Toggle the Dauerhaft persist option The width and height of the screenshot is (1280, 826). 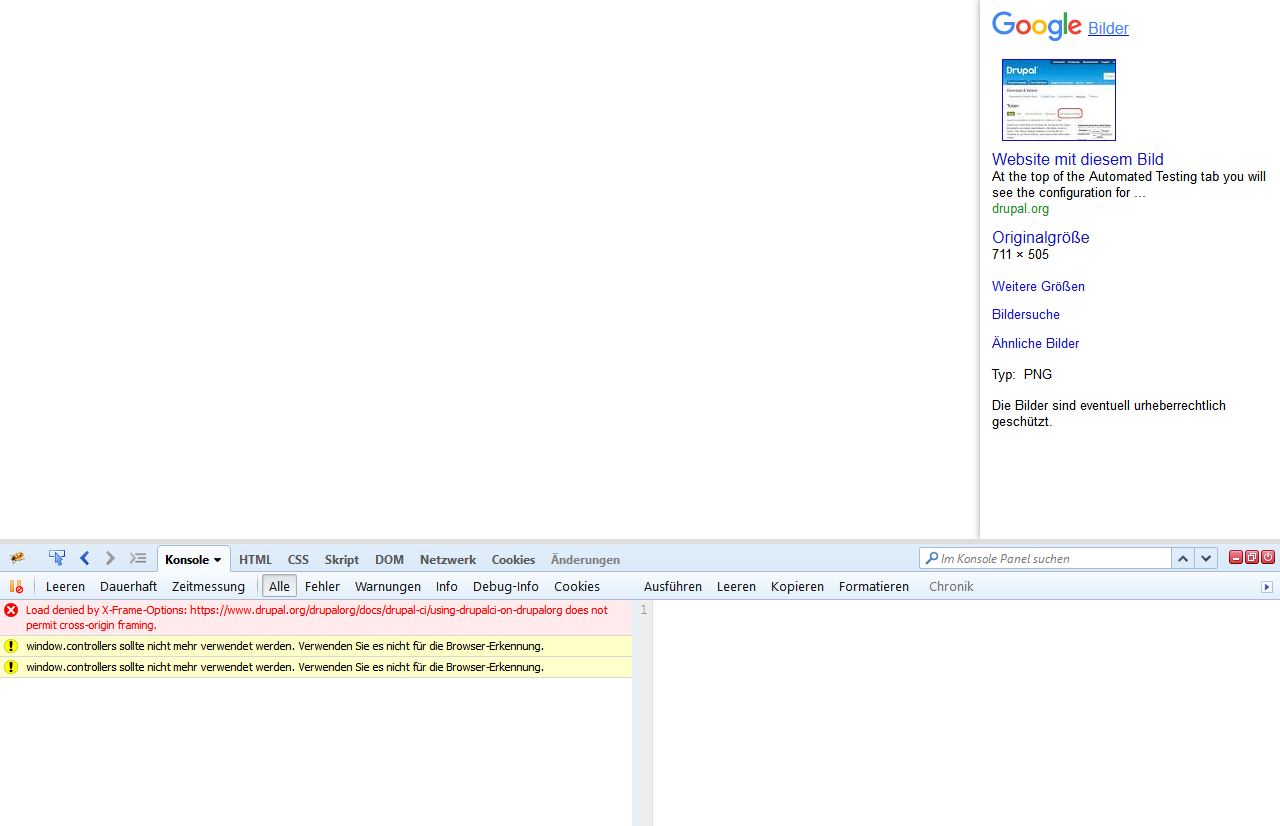point(128,586)
